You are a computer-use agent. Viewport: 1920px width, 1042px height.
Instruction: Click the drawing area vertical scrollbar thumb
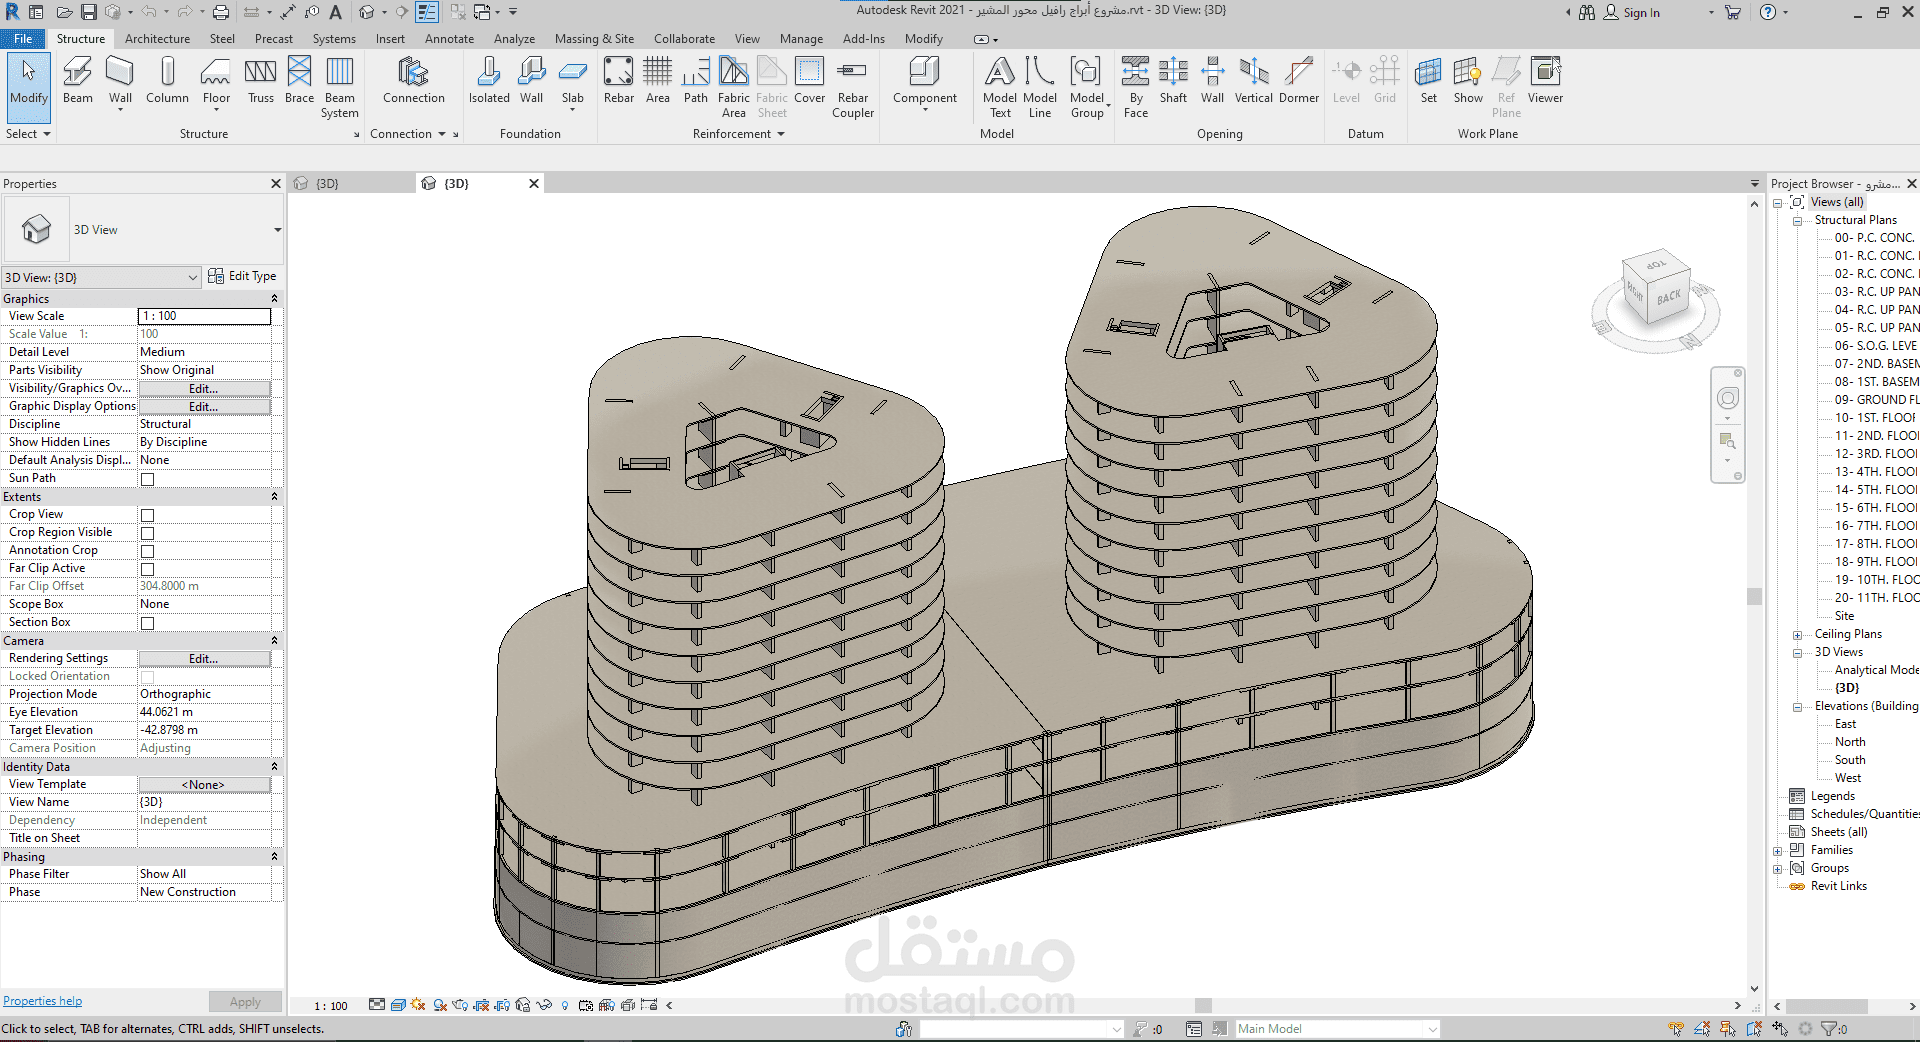[1754, 596]
